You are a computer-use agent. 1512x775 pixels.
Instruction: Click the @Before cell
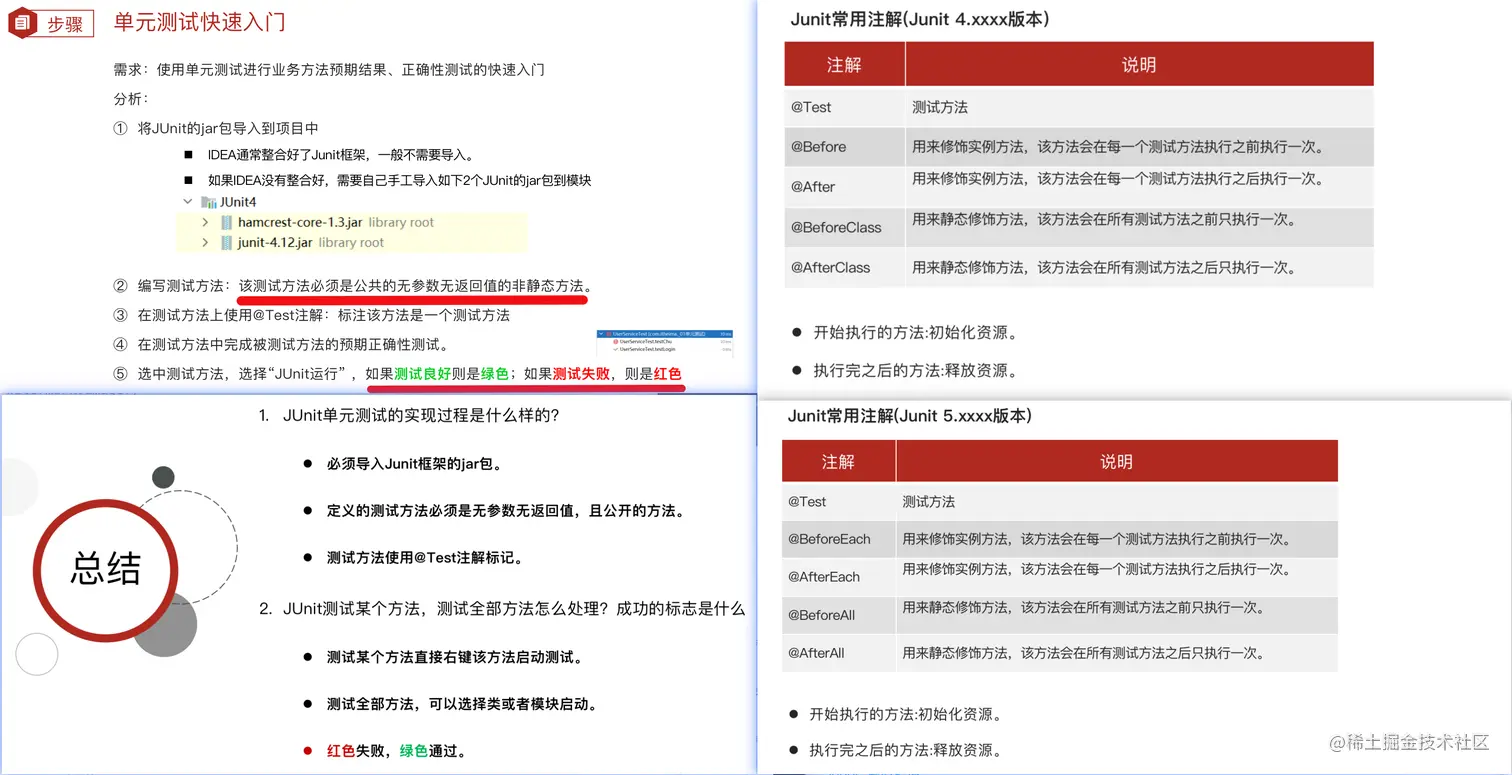pos(844,147)
